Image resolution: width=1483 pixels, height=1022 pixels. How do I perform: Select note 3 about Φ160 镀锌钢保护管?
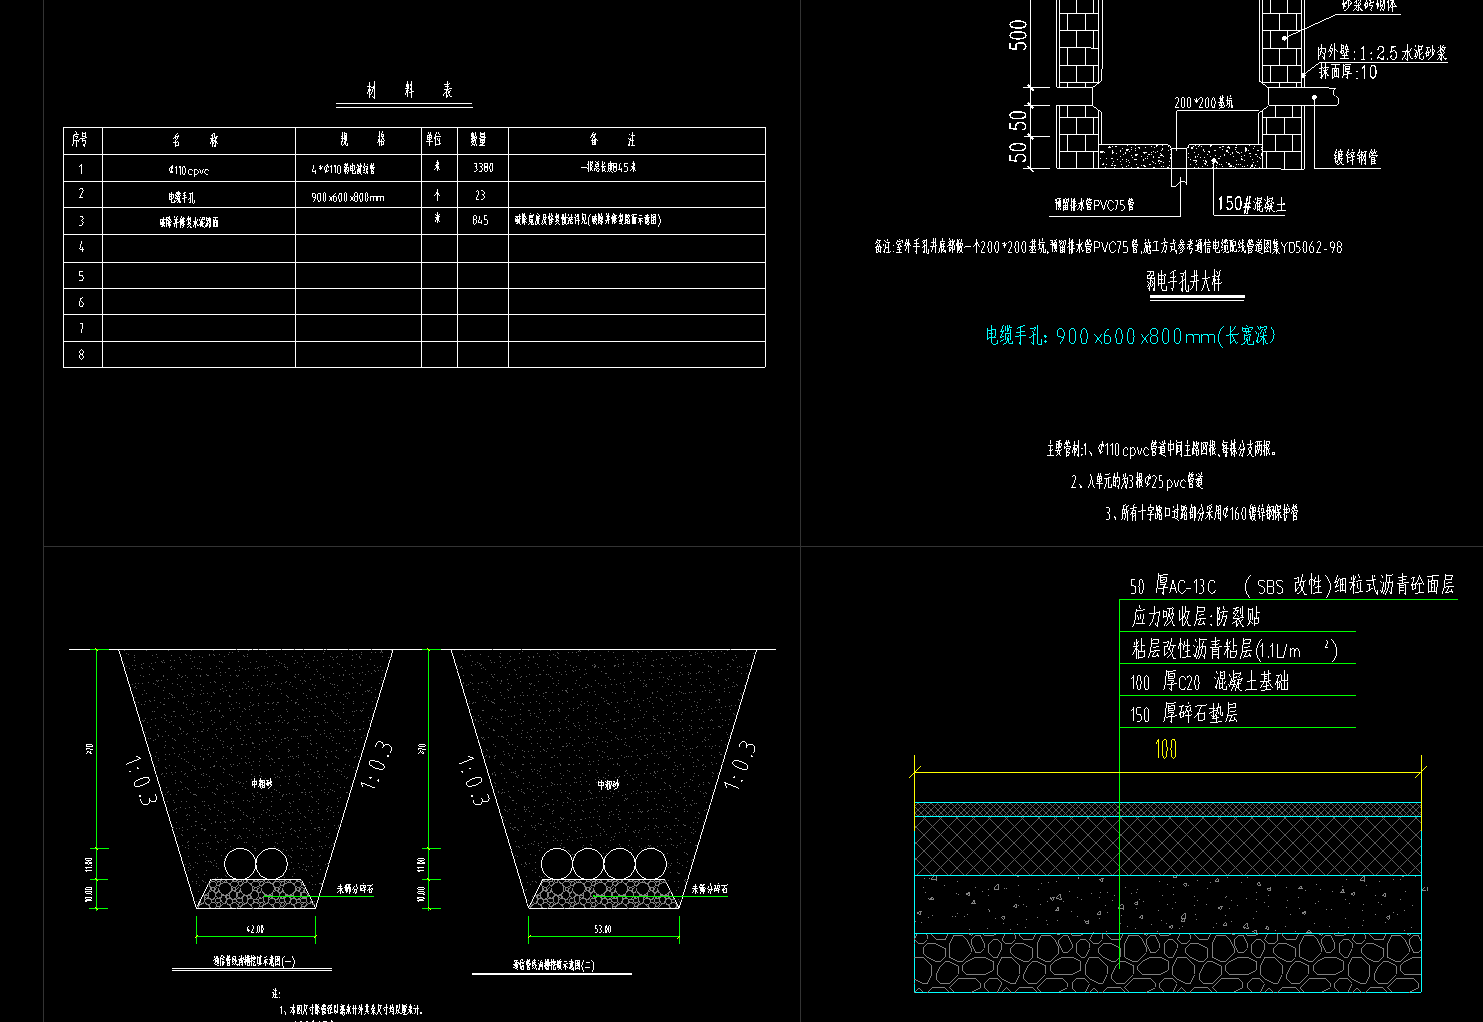click(x=1202, y=513)
